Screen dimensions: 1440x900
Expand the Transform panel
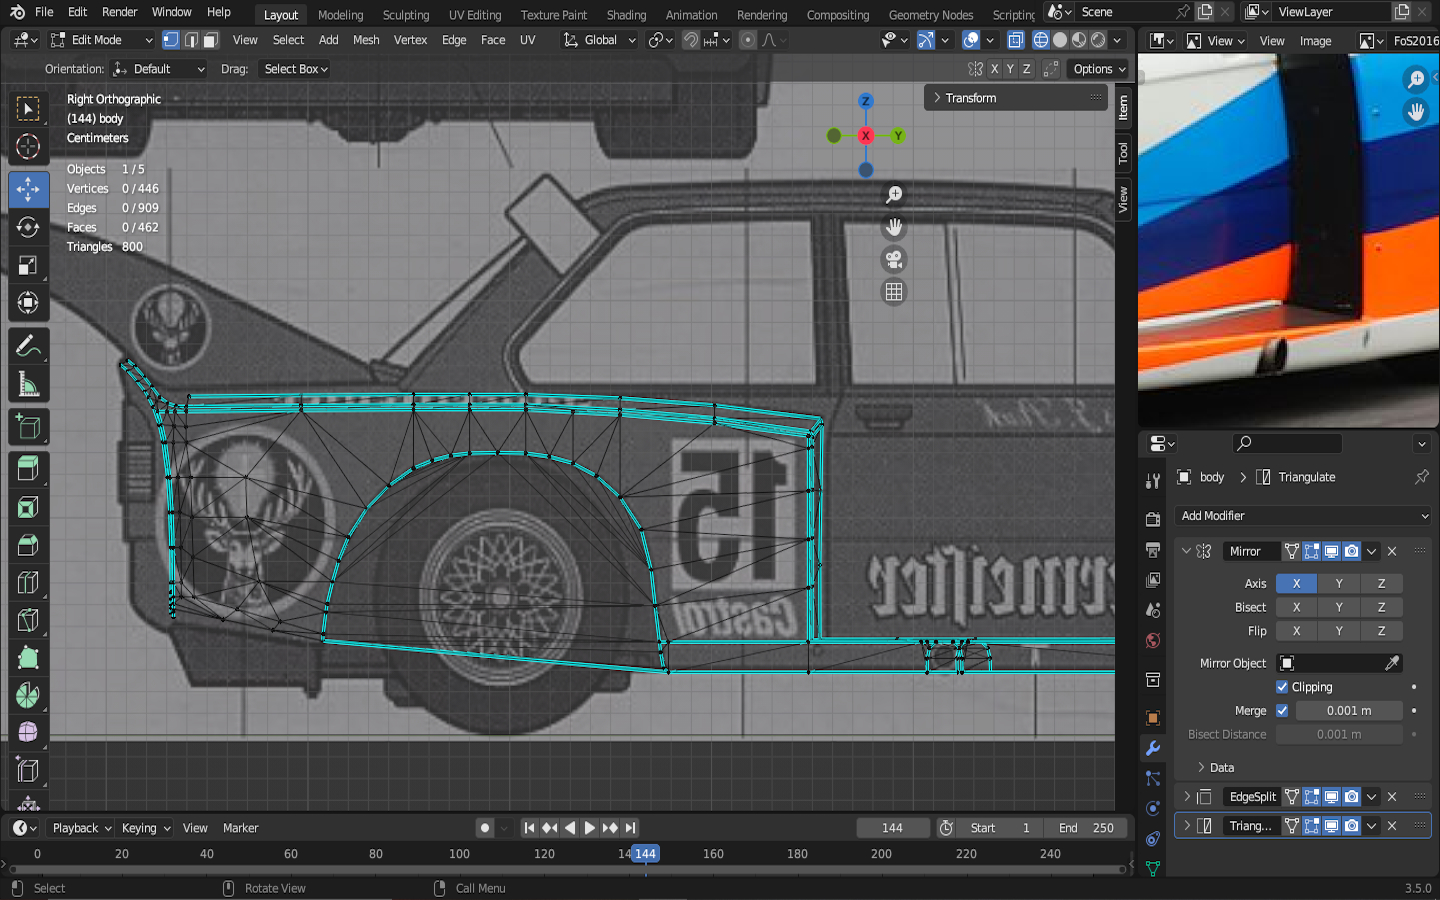(937, 98)
